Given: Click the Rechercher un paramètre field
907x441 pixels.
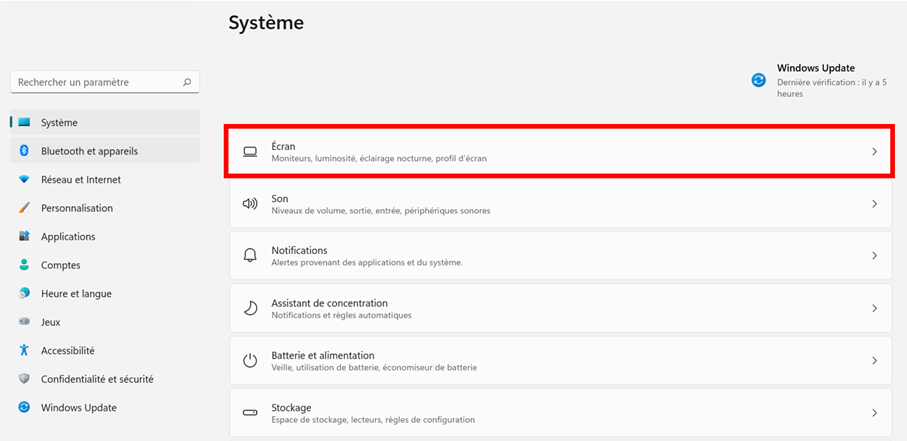Looking at the screenshot, I should (95, 82).
